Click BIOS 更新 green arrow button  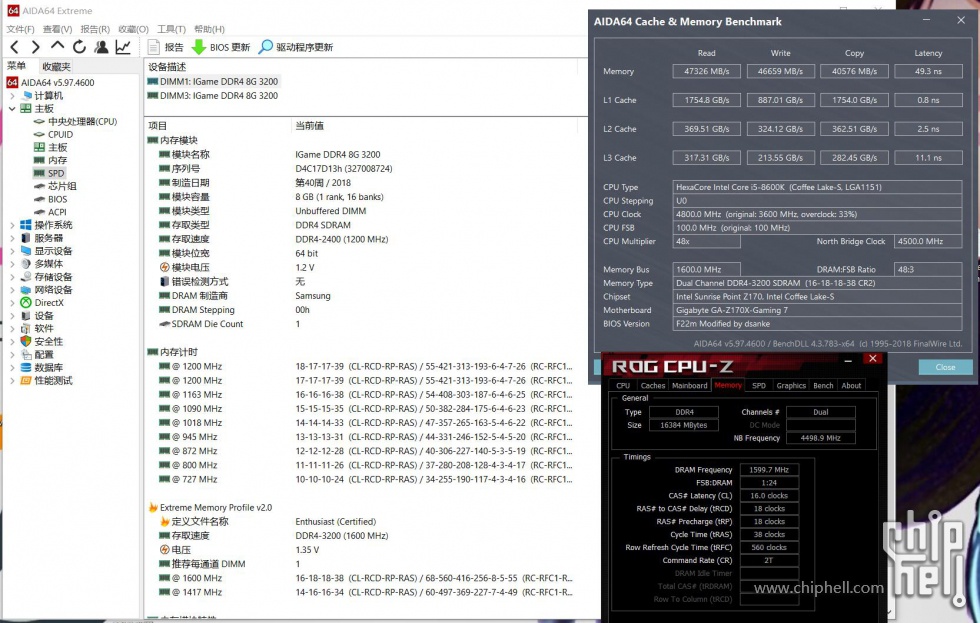[x=221, y=47]
